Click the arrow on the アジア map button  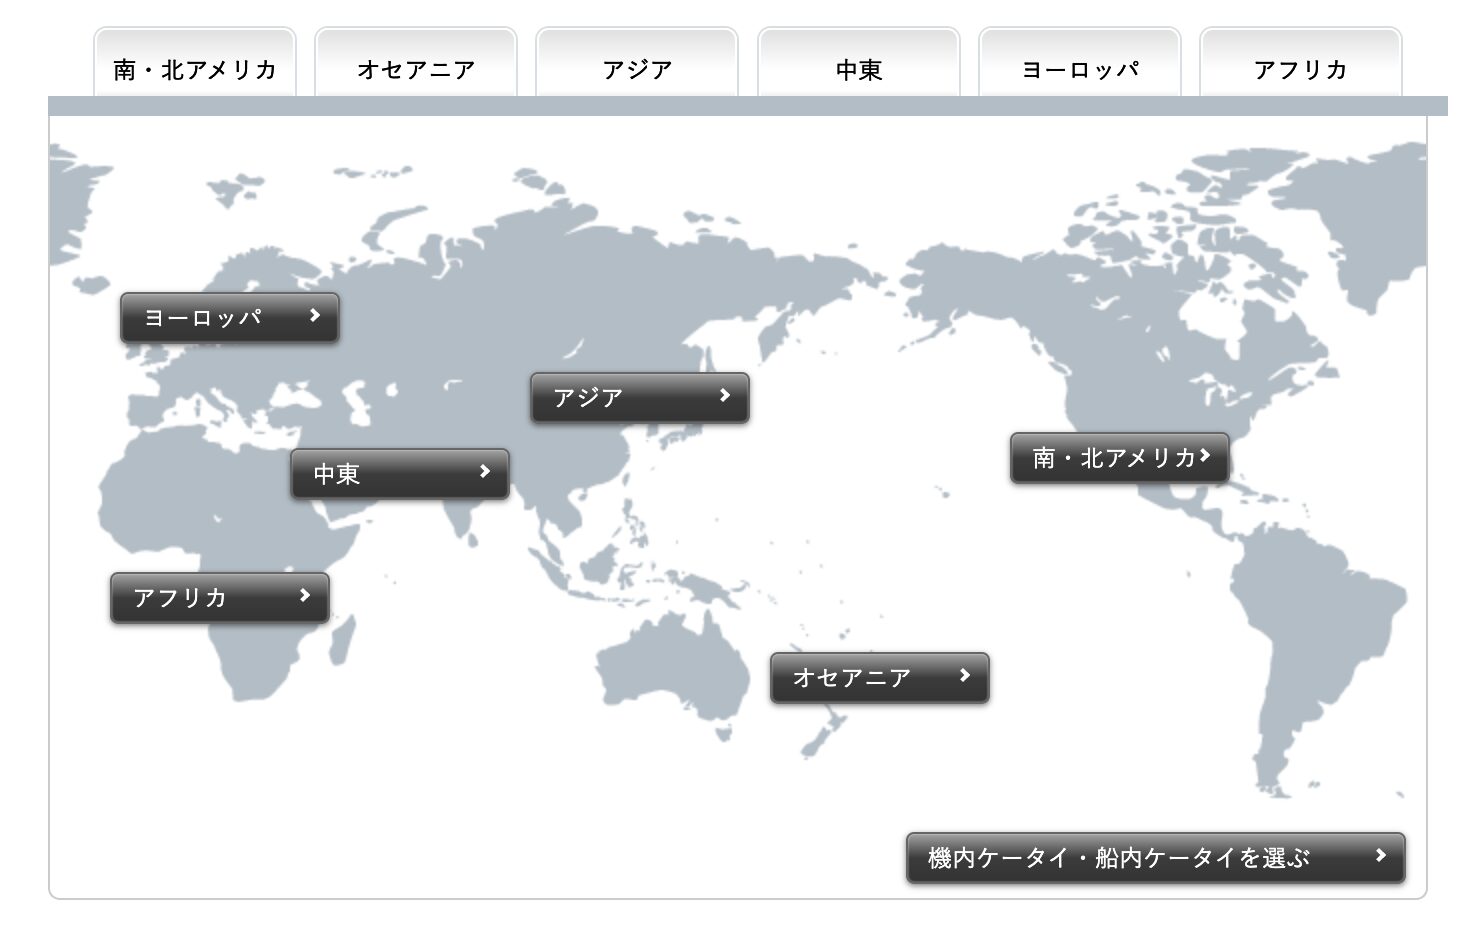tap(725, 396)
